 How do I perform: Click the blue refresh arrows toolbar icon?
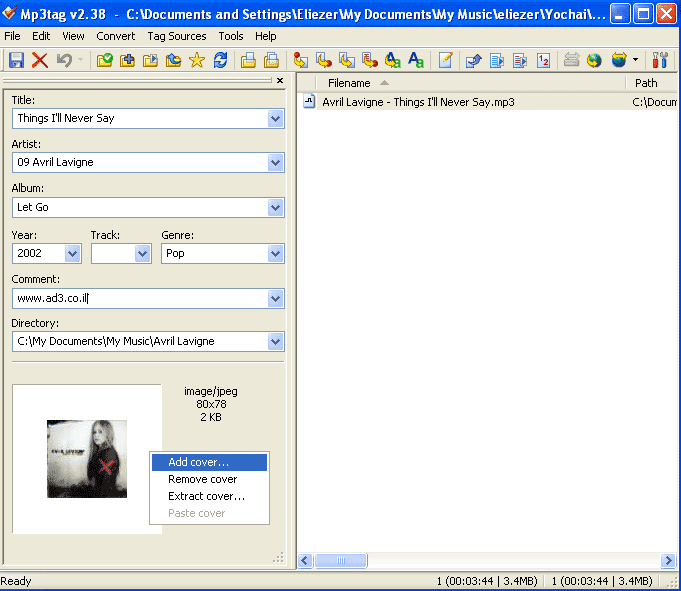tap(220, 60)
